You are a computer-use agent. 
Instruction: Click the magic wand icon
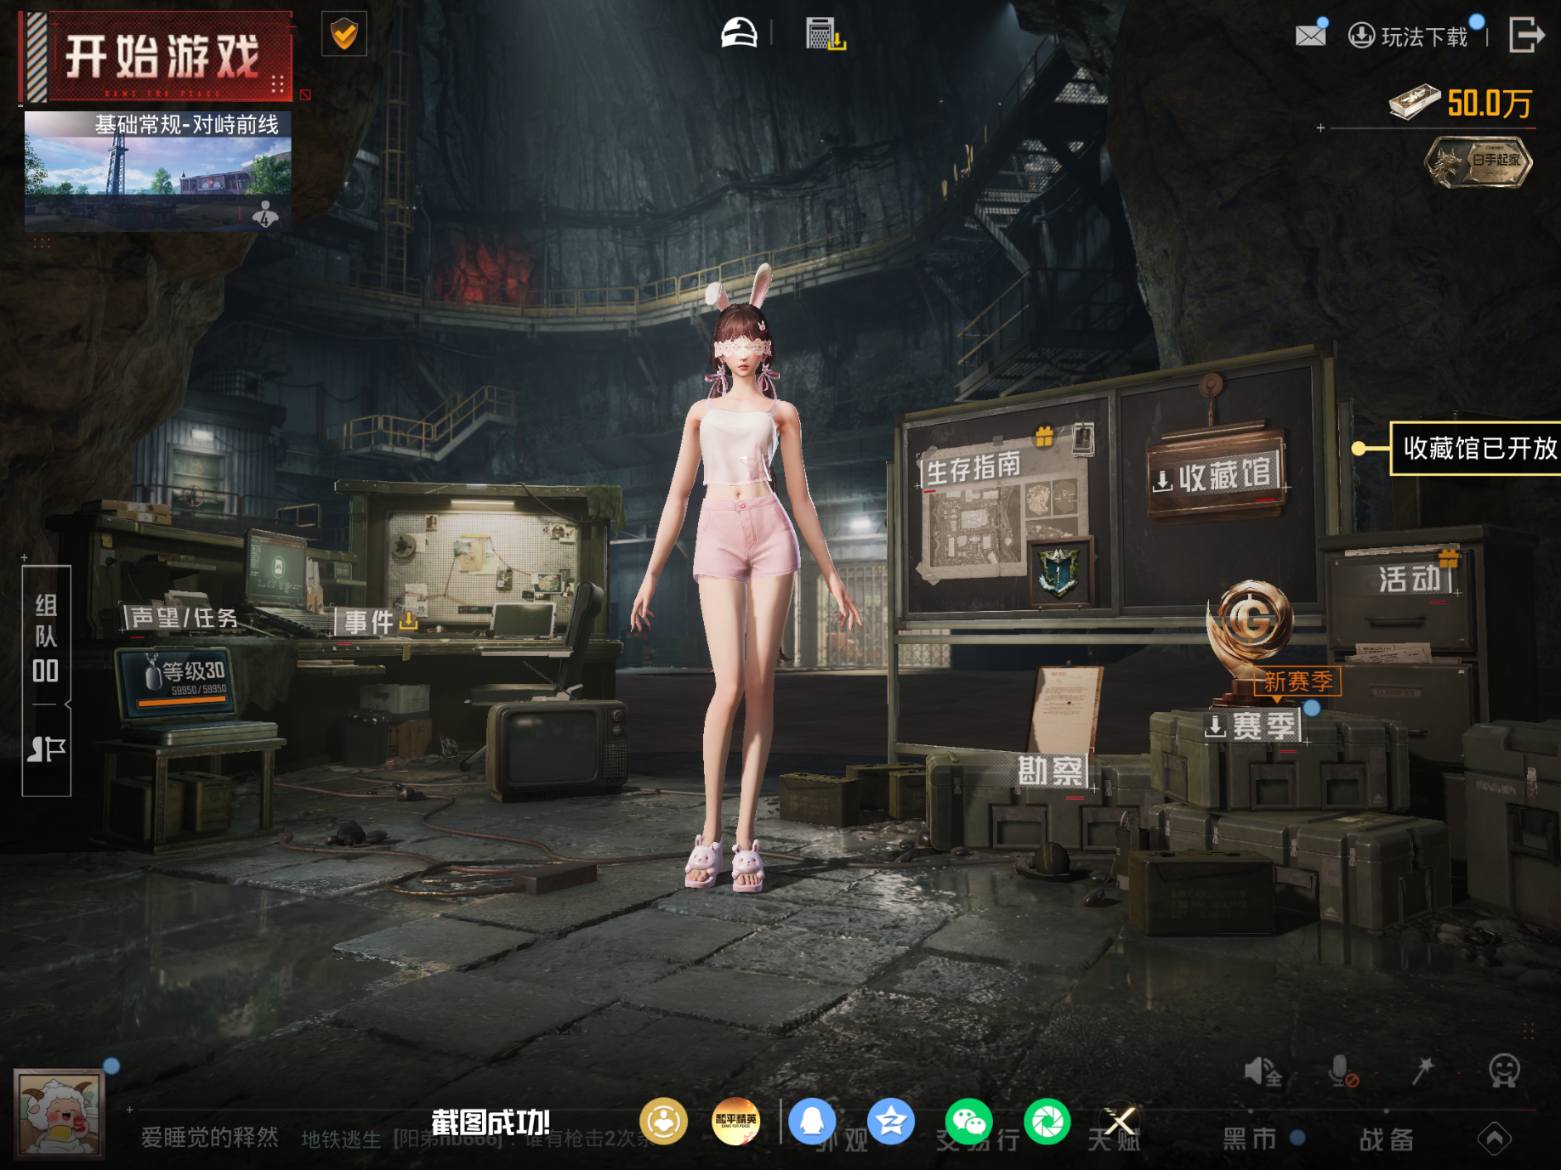click(x=1422, y=1071)
